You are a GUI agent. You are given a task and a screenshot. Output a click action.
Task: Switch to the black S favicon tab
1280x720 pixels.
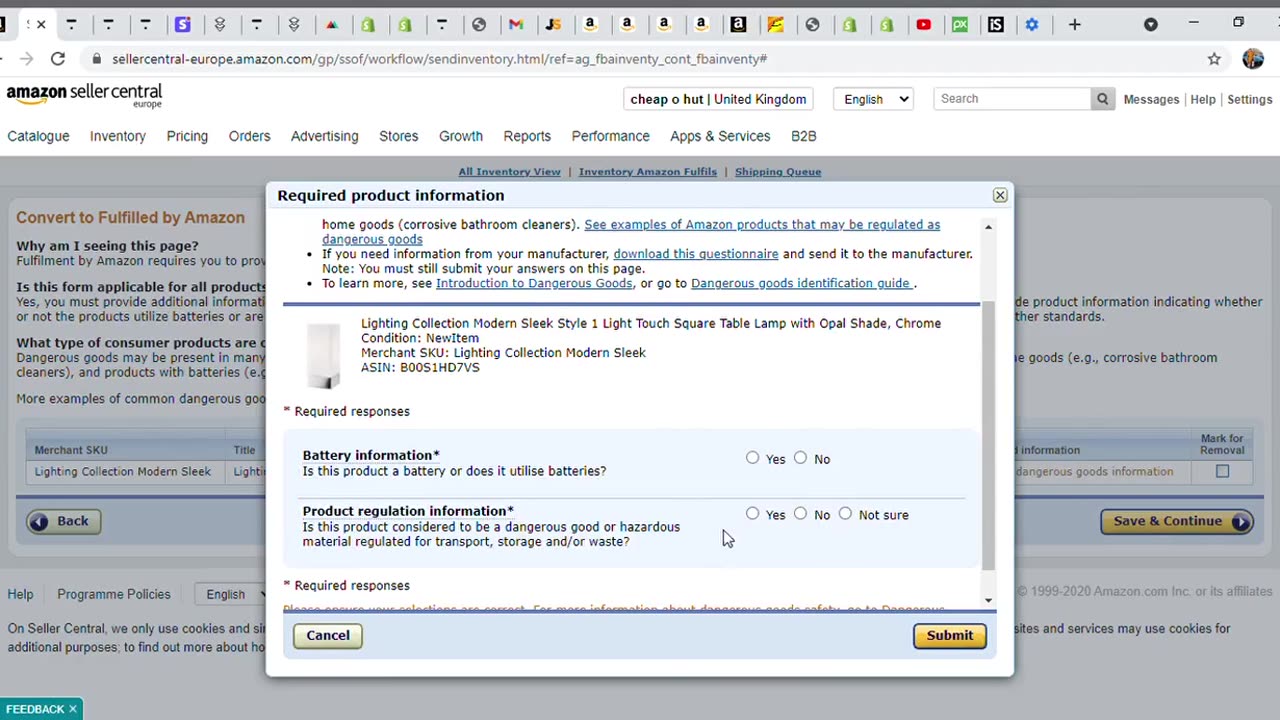click(x=996, y=24)
